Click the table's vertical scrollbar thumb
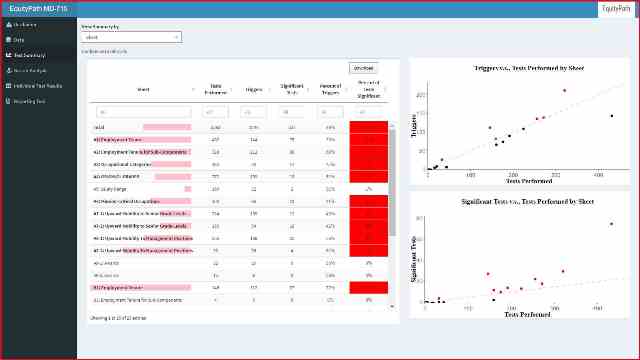The image size is (640, 360). tap(392, 182)
